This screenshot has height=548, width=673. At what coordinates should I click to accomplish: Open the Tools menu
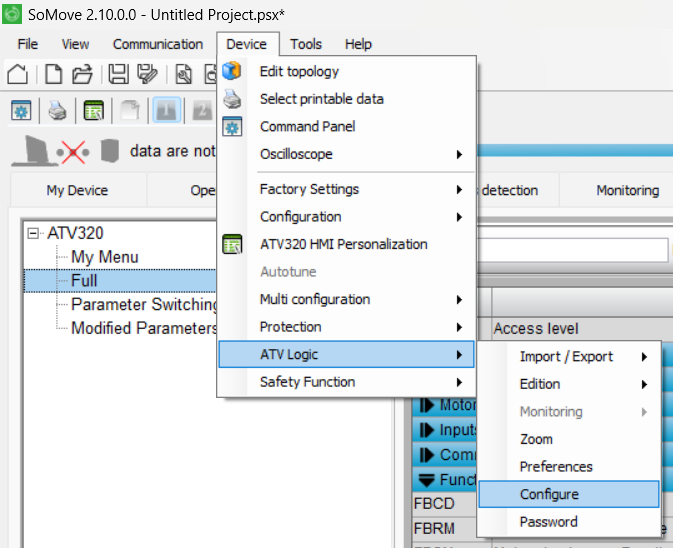point(306,44)
